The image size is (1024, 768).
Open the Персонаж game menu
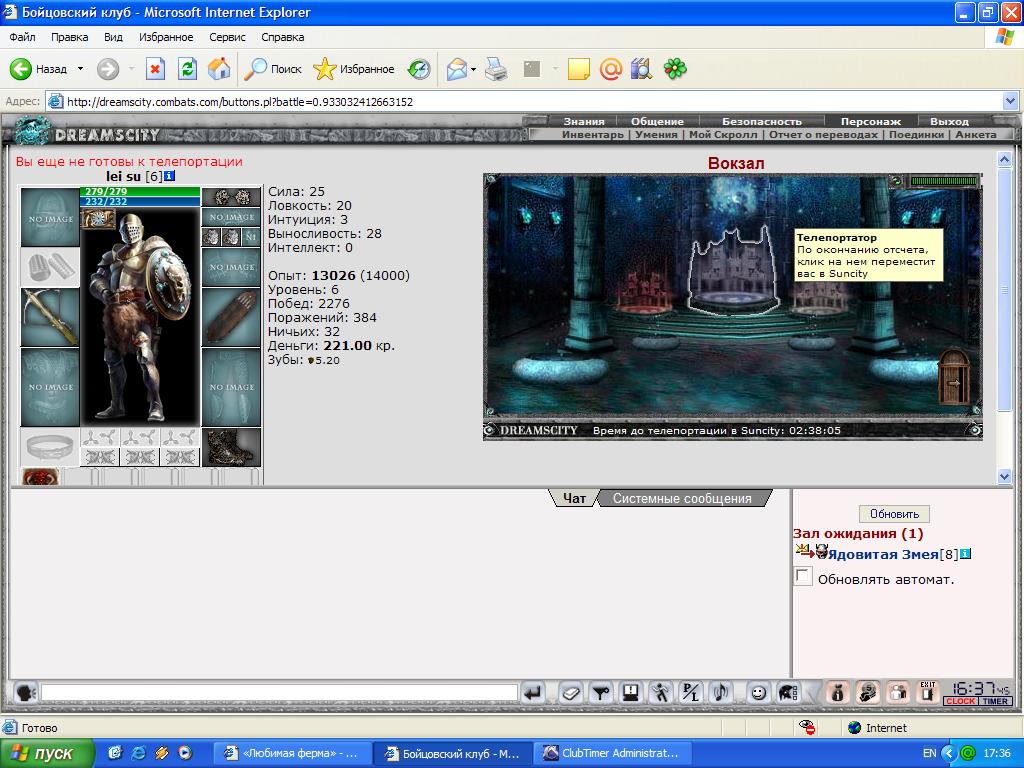[x=871, y=121]
